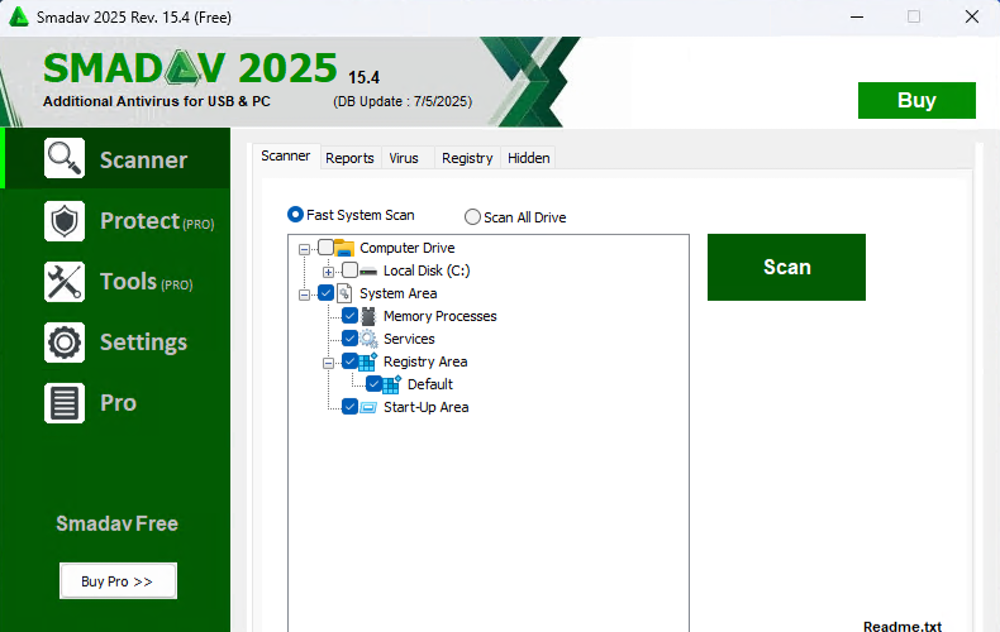This screenshot has width=1000, height=632.
Task: Click the Pro document list icon
Action: point(64,403)
